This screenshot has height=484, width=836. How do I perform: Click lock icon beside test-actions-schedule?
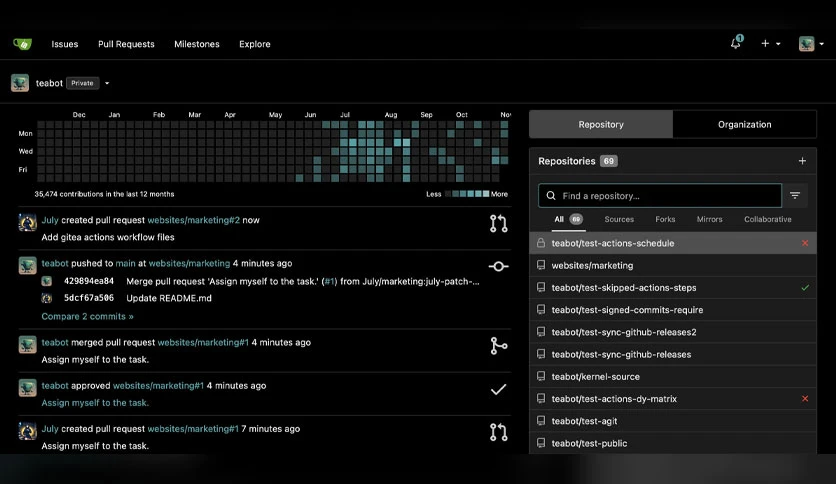pyautogui.click(x=541, y=243)
